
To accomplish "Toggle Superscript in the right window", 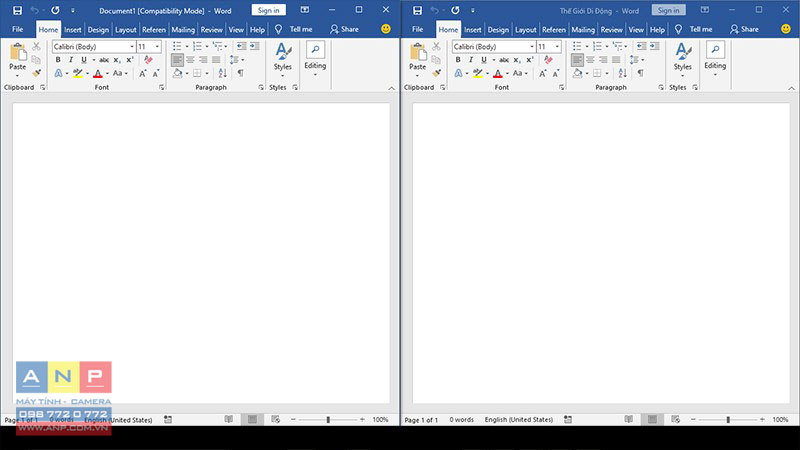I will coord(530,60).
